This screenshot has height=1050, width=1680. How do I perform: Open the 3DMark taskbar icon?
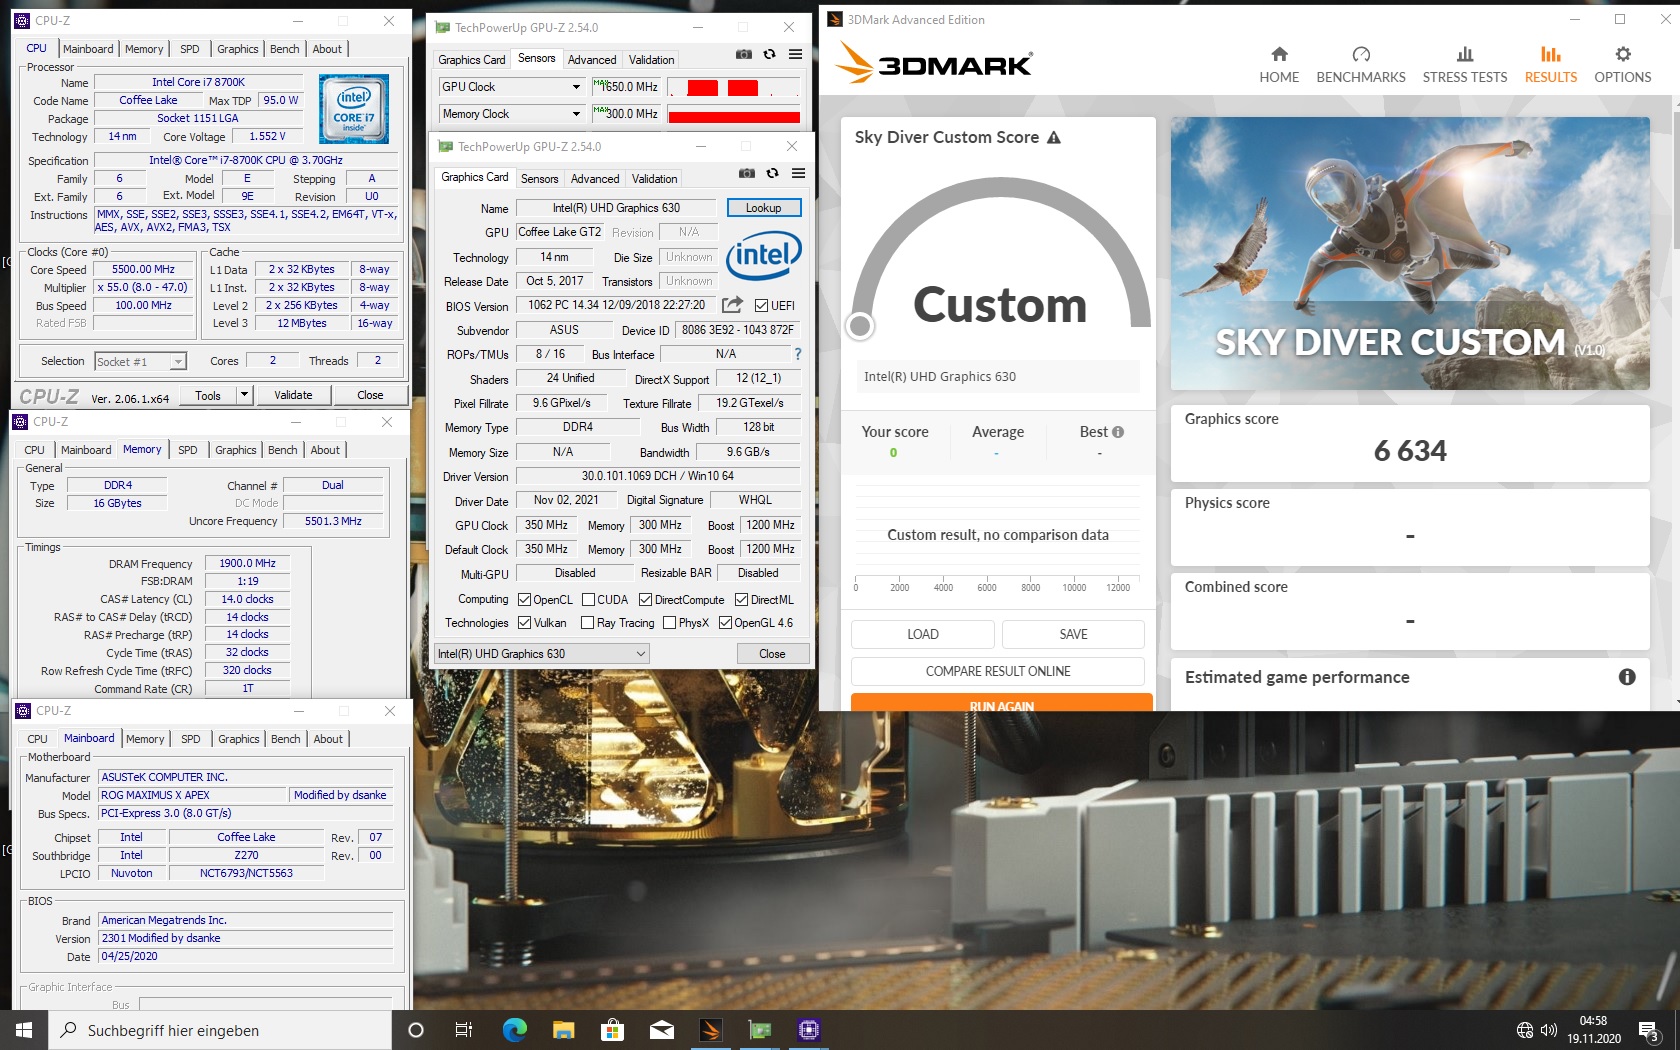[x=710, y=1030]
